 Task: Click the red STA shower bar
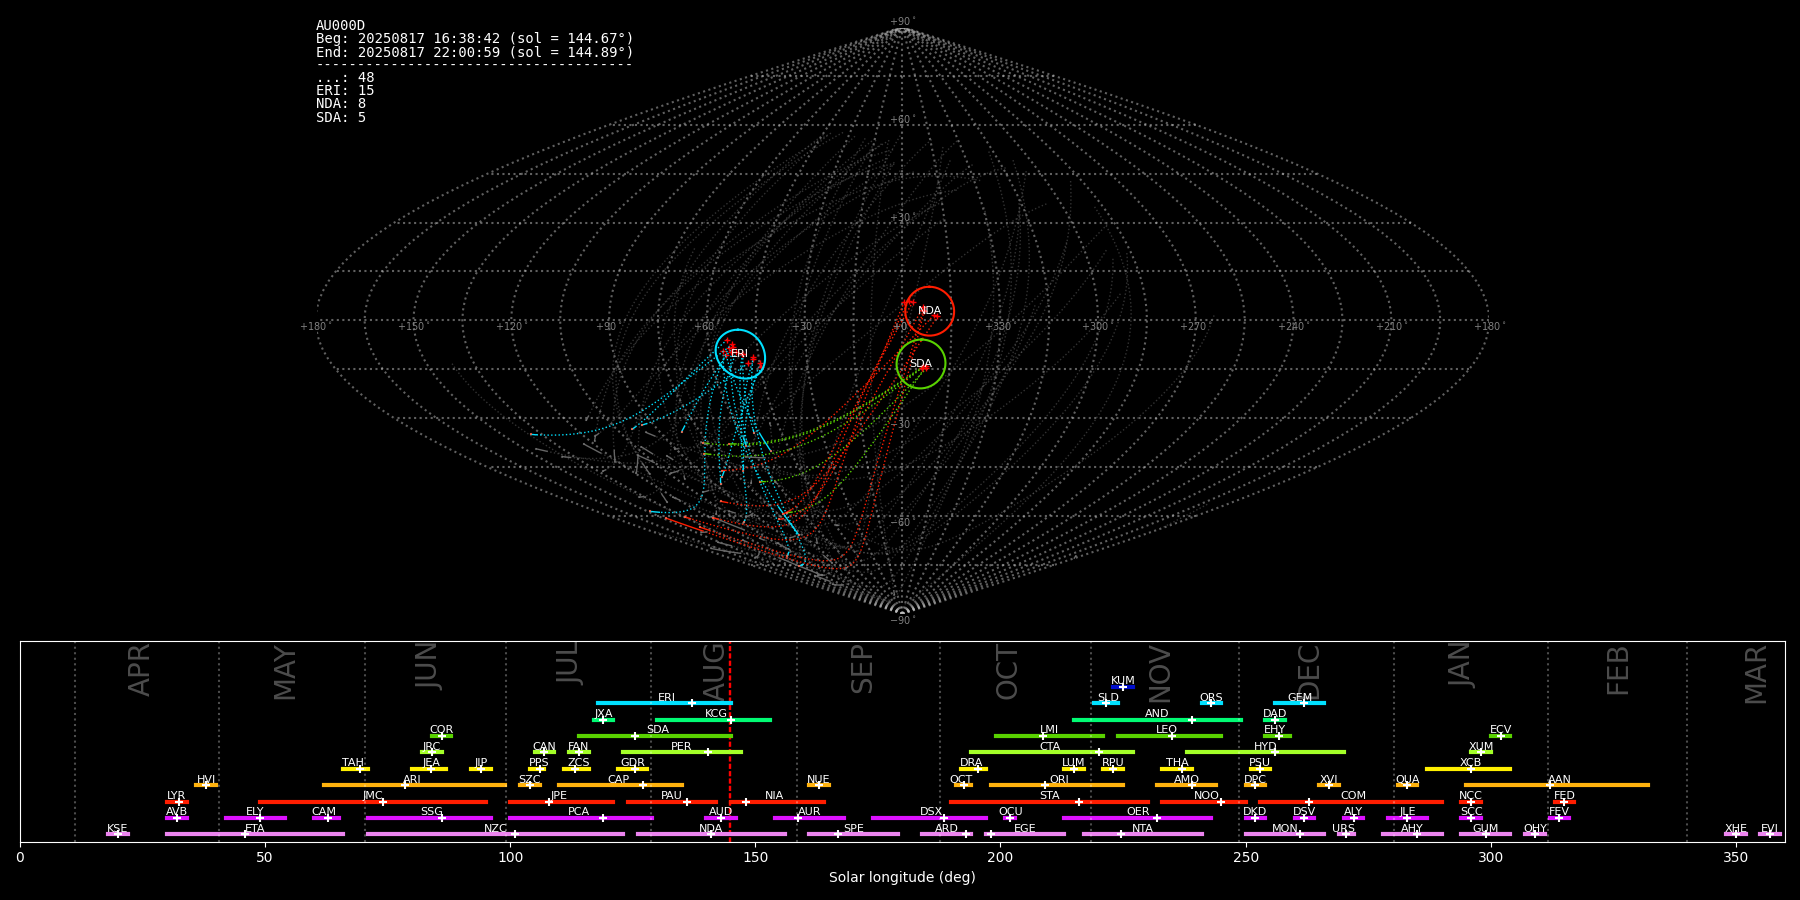click(x=1049, y=801)
